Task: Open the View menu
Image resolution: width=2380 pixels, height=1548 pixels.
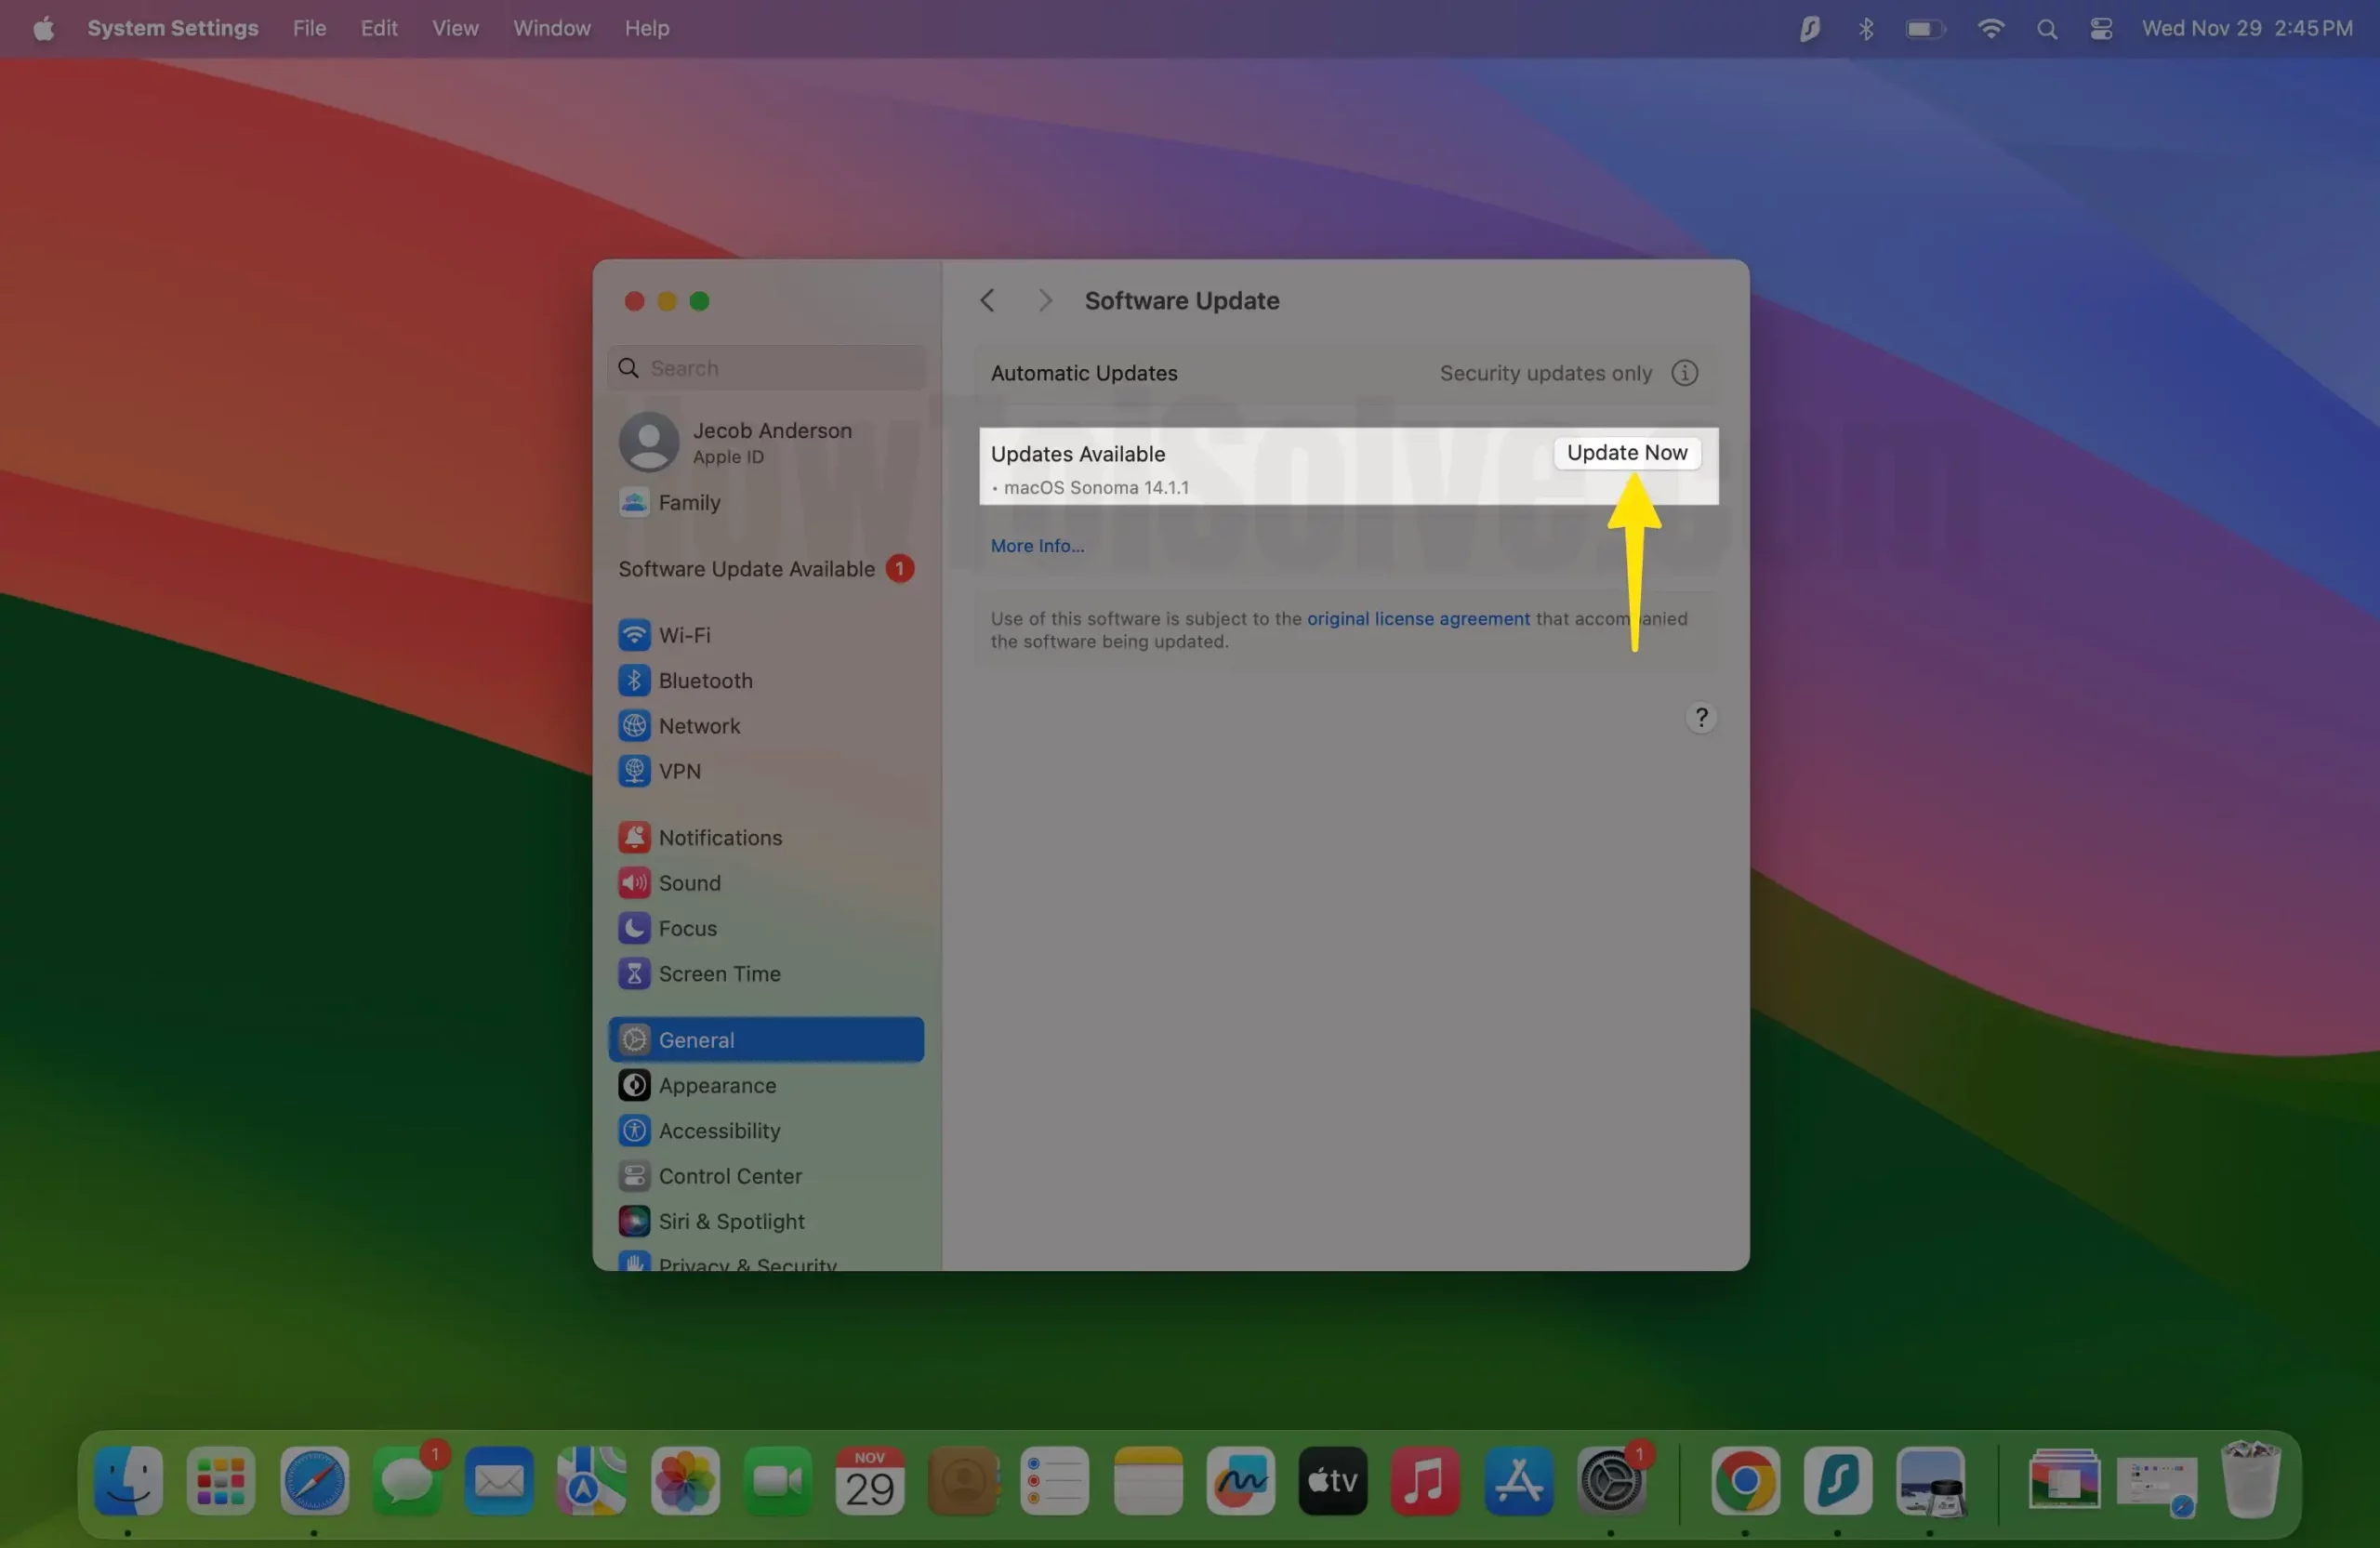Action: pos(454,28)
